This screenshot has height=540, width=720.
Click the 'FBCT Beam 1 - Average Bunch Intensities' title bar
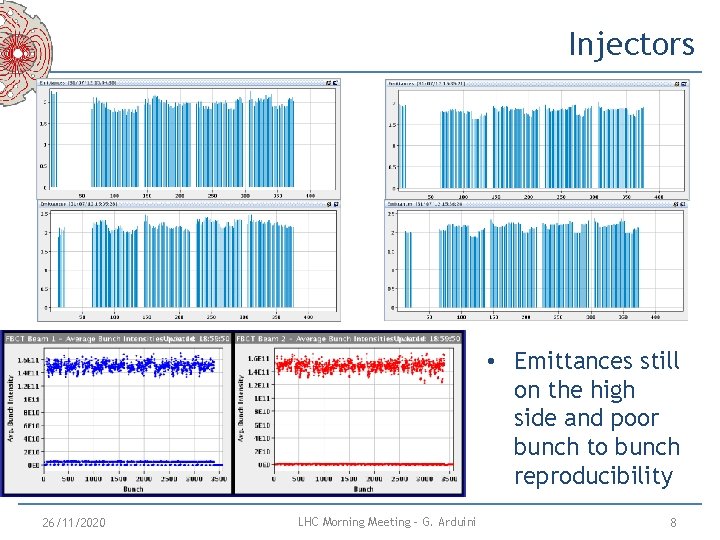[117, 339]
